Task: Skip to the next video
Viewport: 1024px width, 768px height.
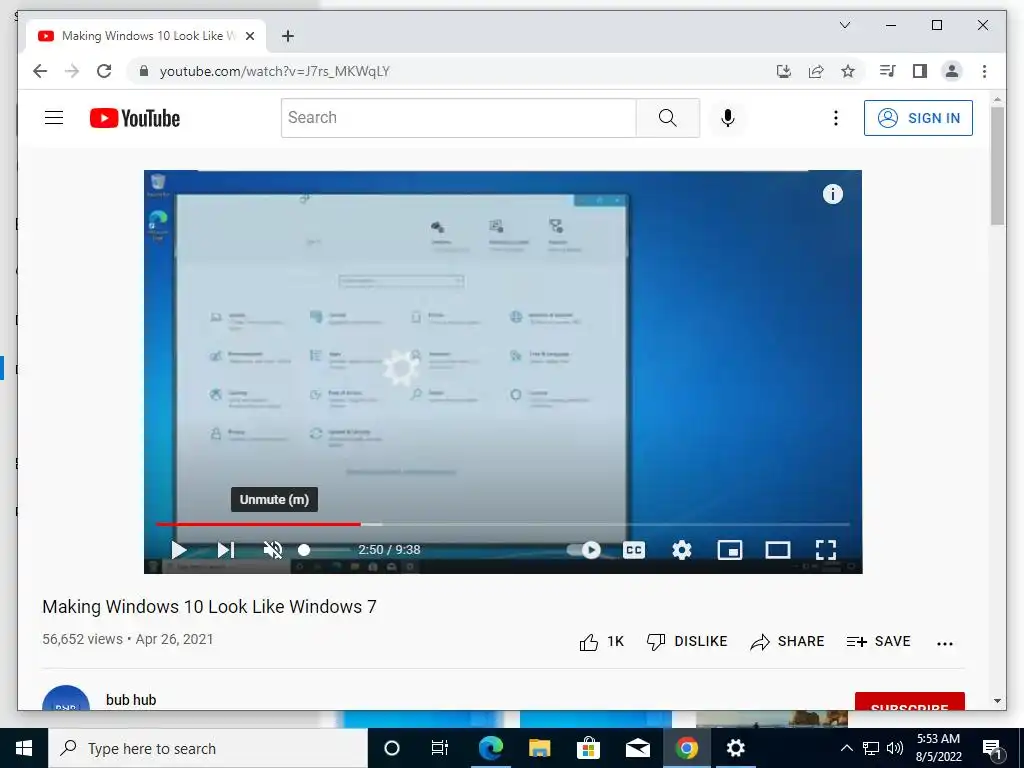Action: [225, 550]
